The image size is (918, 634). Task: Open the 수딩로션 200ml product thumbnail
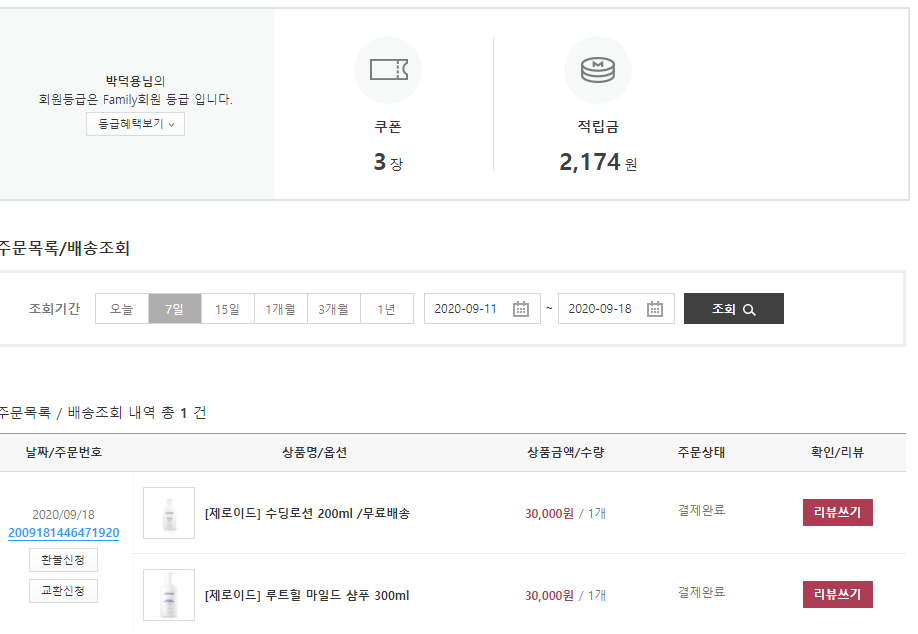[169, 513]
